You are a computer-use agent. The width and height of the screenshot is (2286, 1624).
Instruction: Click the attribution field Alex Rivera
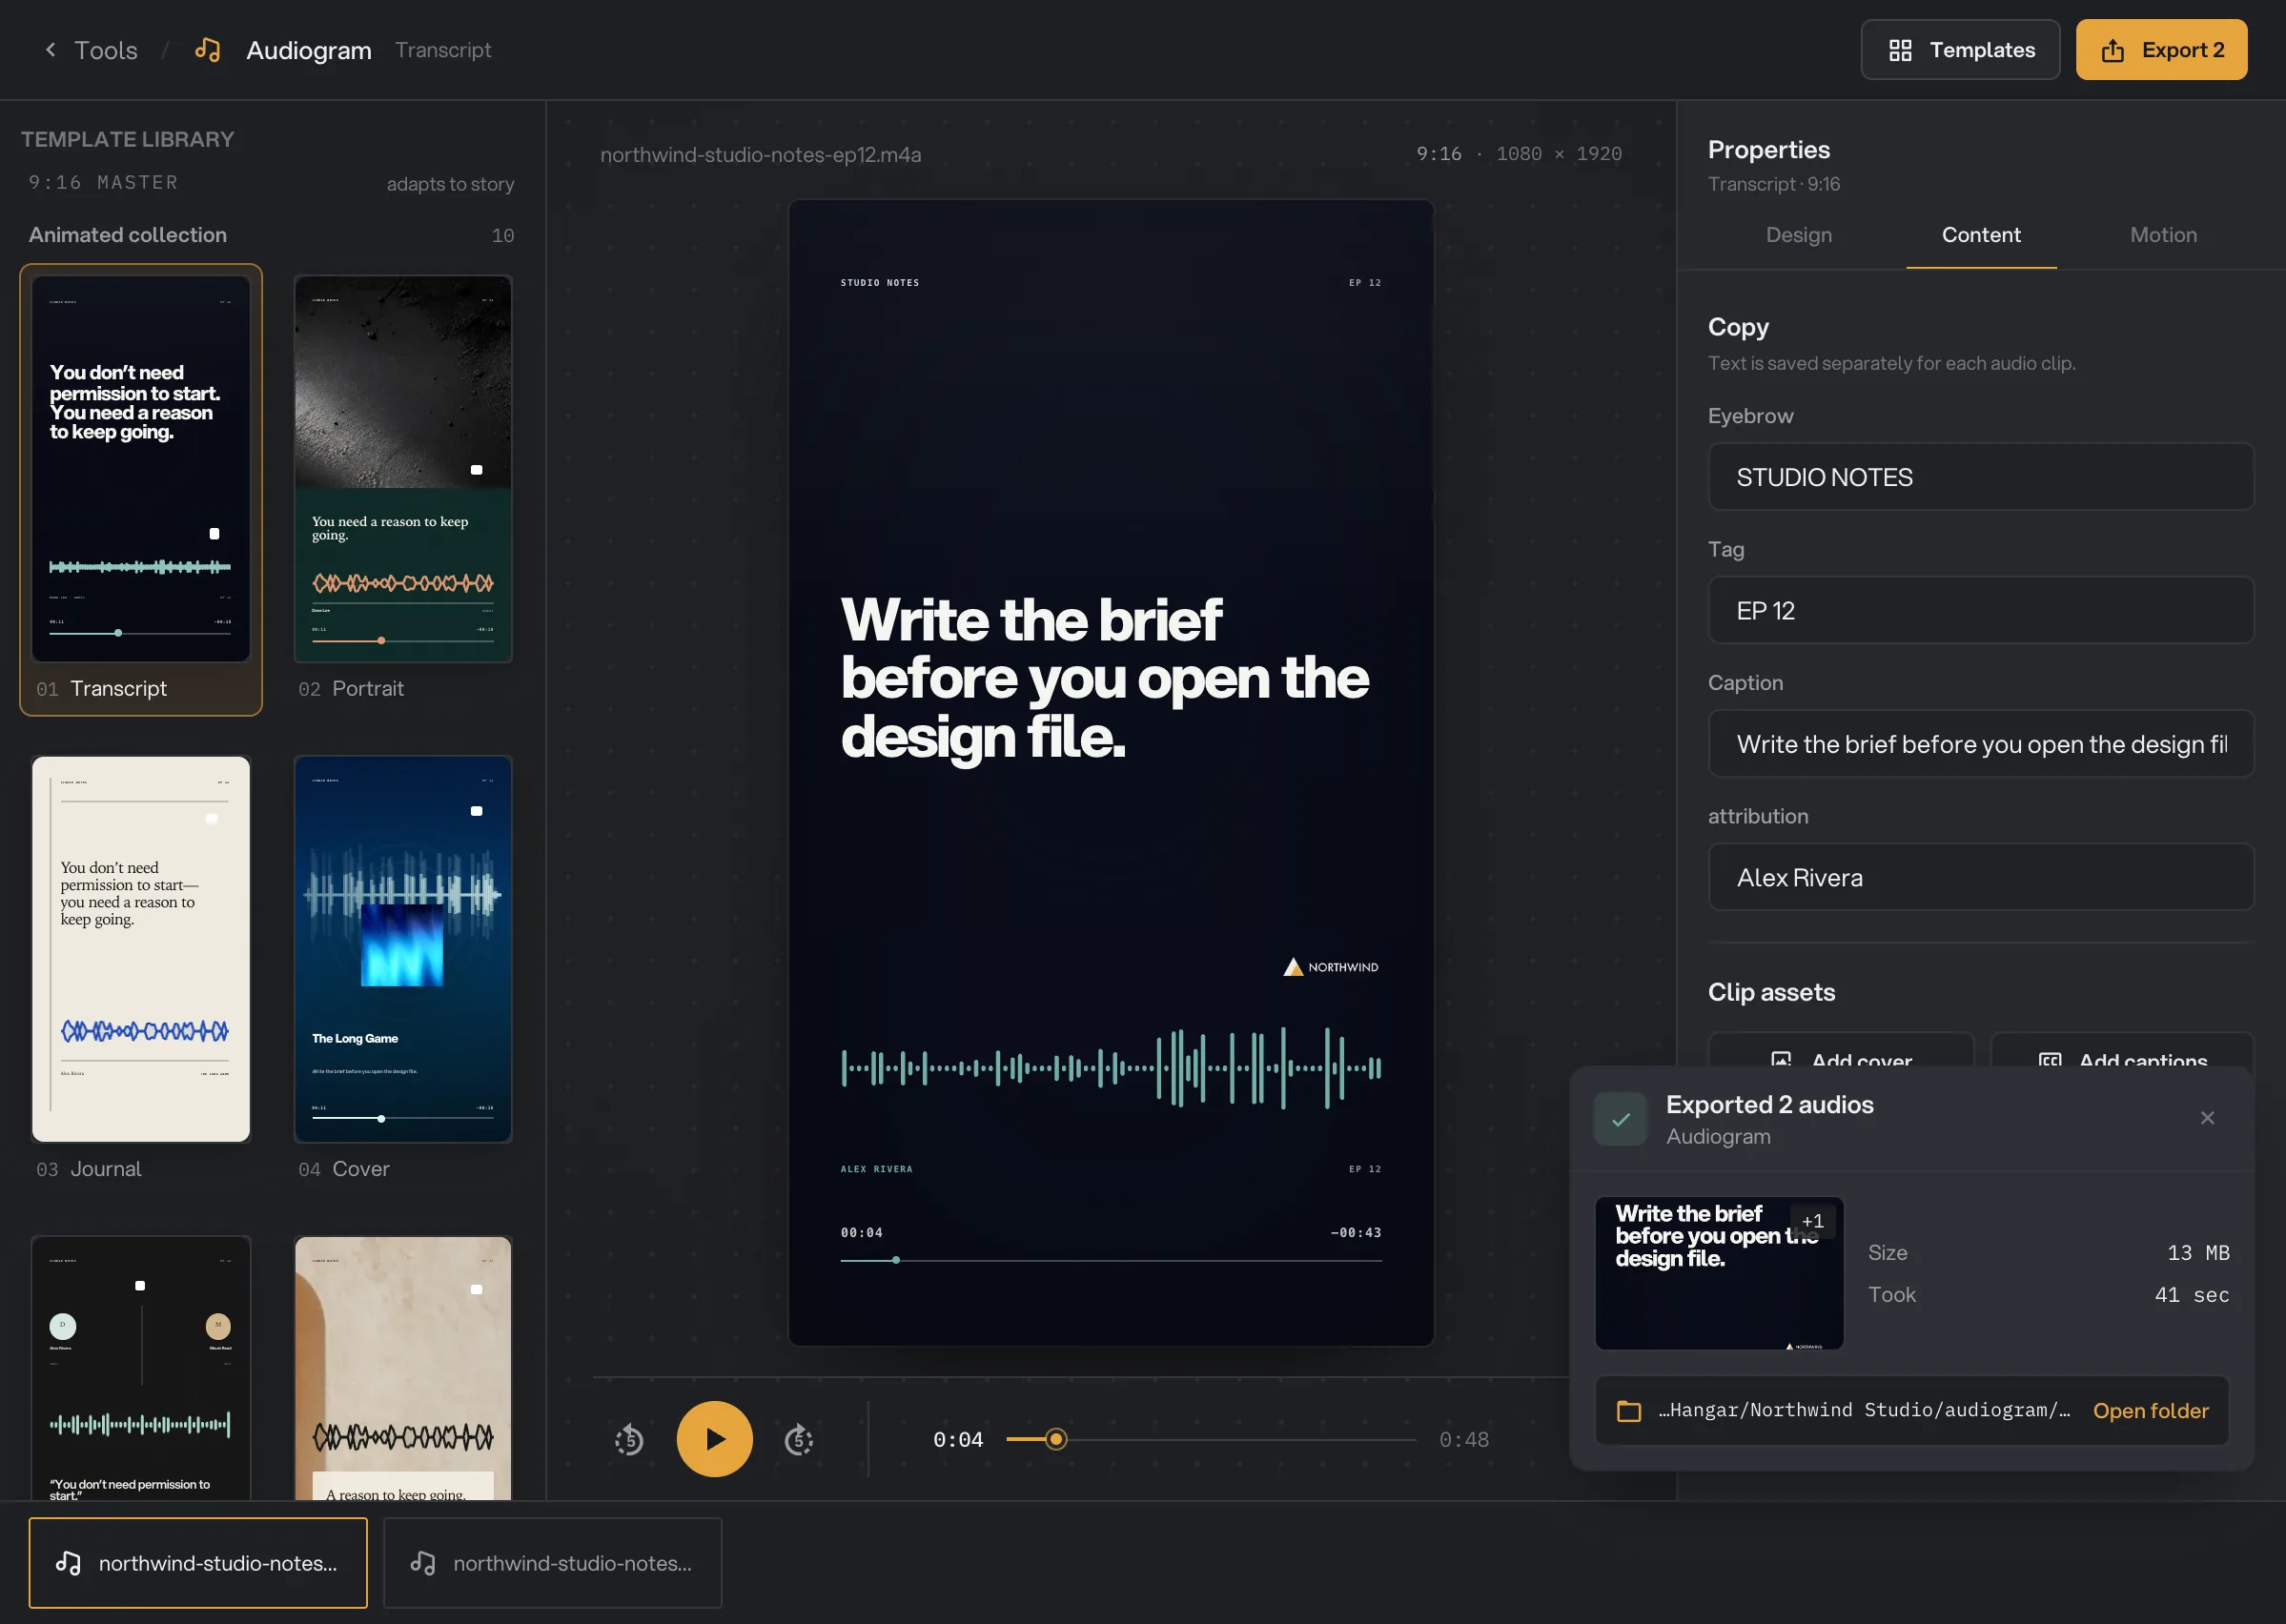1980,877
